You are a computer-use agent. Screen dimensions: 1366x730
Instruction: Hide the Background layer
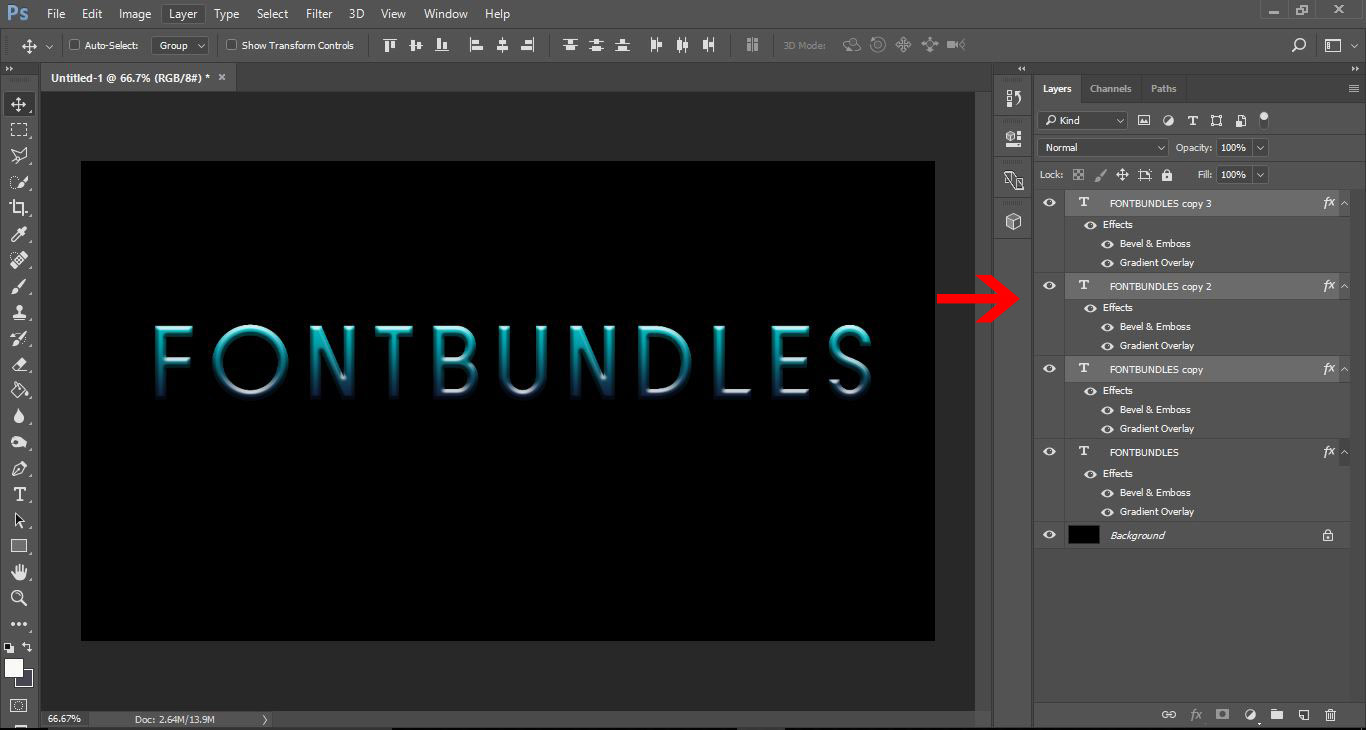1049,535
